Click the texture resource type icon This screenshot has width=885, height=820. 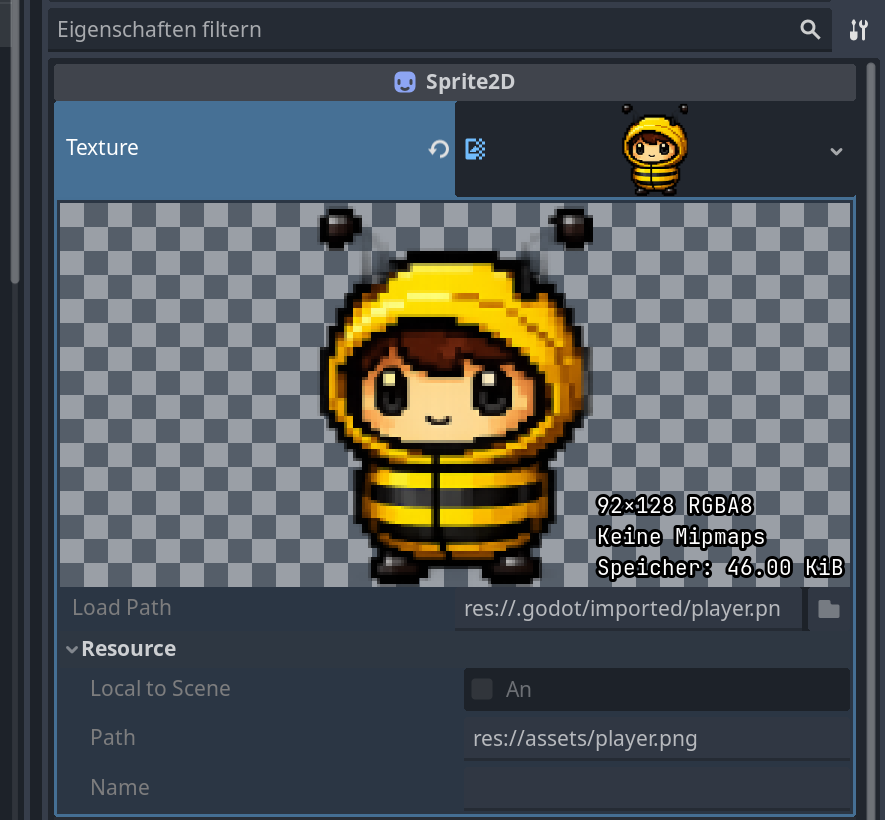476,149
